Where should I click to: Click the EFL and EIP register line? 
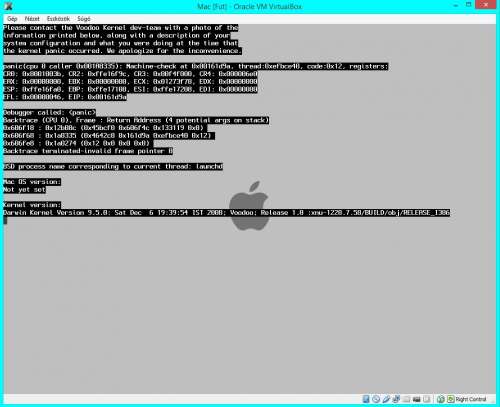(x=65, y=97)
